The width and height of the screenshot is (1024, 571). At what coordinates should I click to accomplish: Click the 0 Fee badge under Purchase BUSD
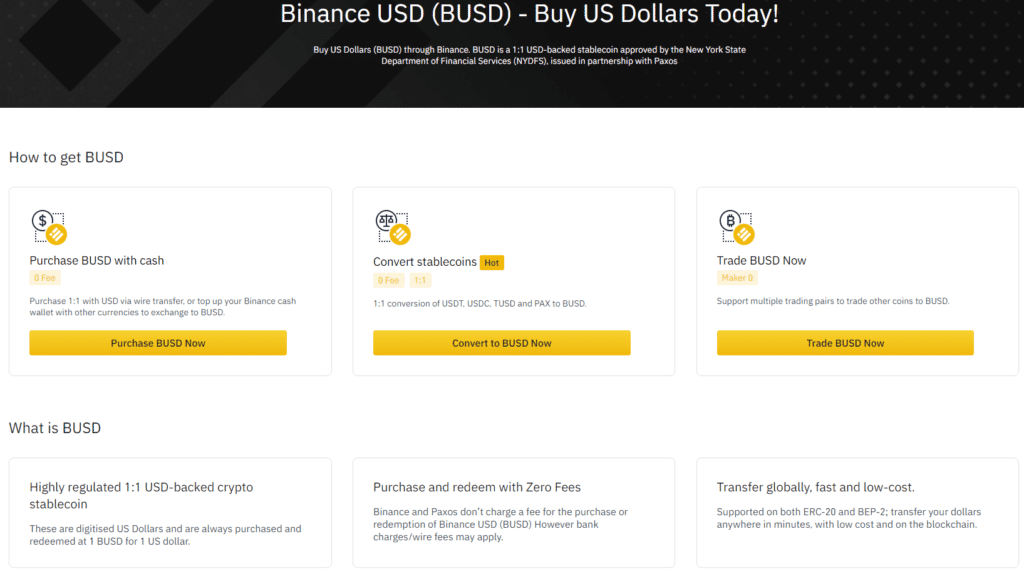[45, 278]
